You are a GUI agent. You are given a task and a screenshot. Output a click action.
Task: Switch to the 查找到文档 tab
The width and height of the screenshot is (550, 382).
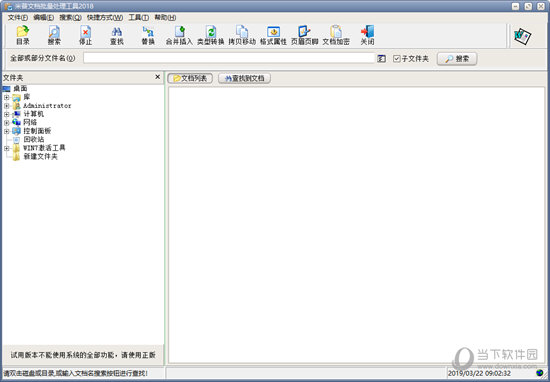(244, 79)
